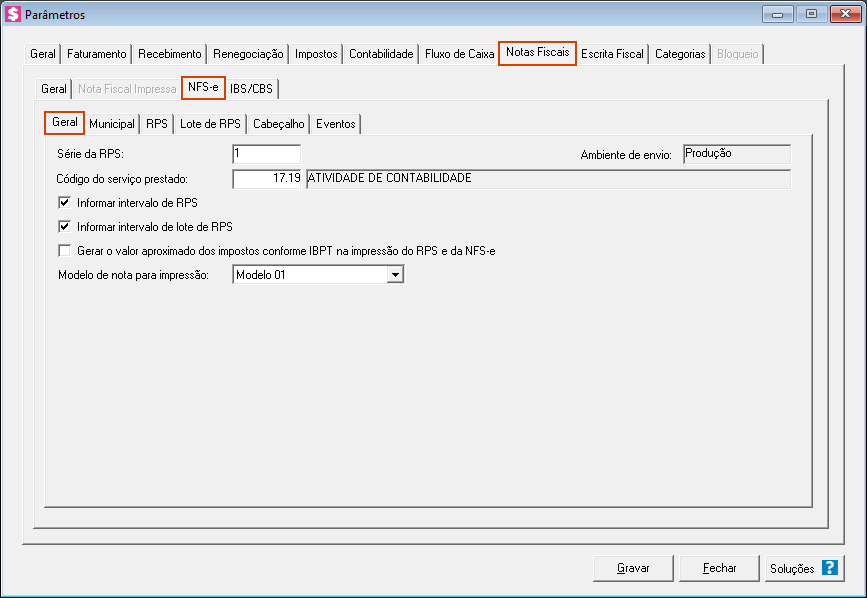Click the Código do serviço prestado field
867x598 pixels.
click(266, 179)
